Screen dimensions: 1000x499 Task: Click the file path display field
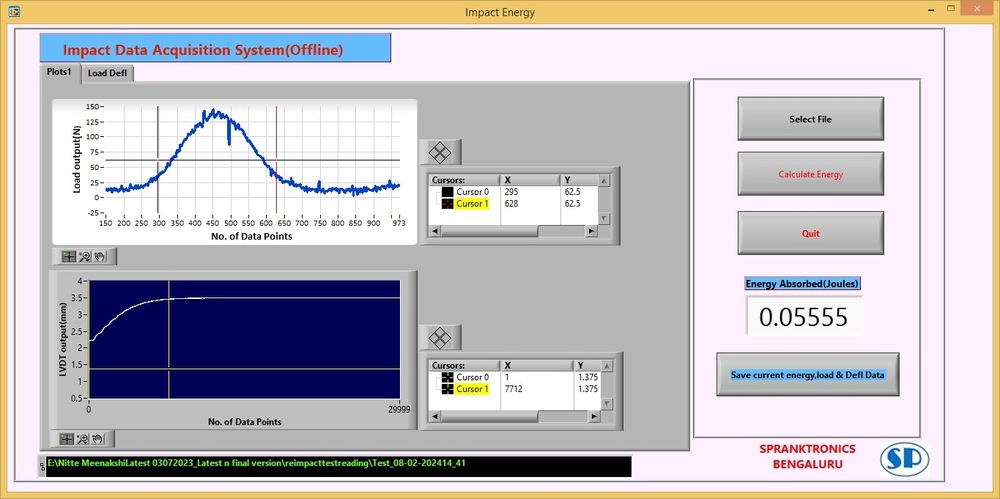(338, 466)
